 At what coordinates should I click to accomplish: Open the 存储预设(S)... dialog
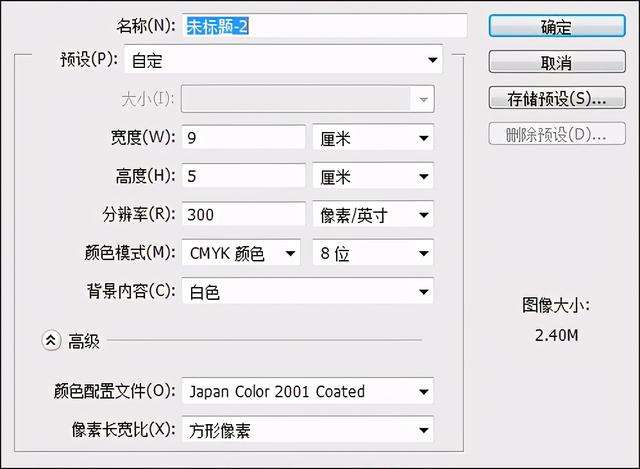click(x=557, y=98)
